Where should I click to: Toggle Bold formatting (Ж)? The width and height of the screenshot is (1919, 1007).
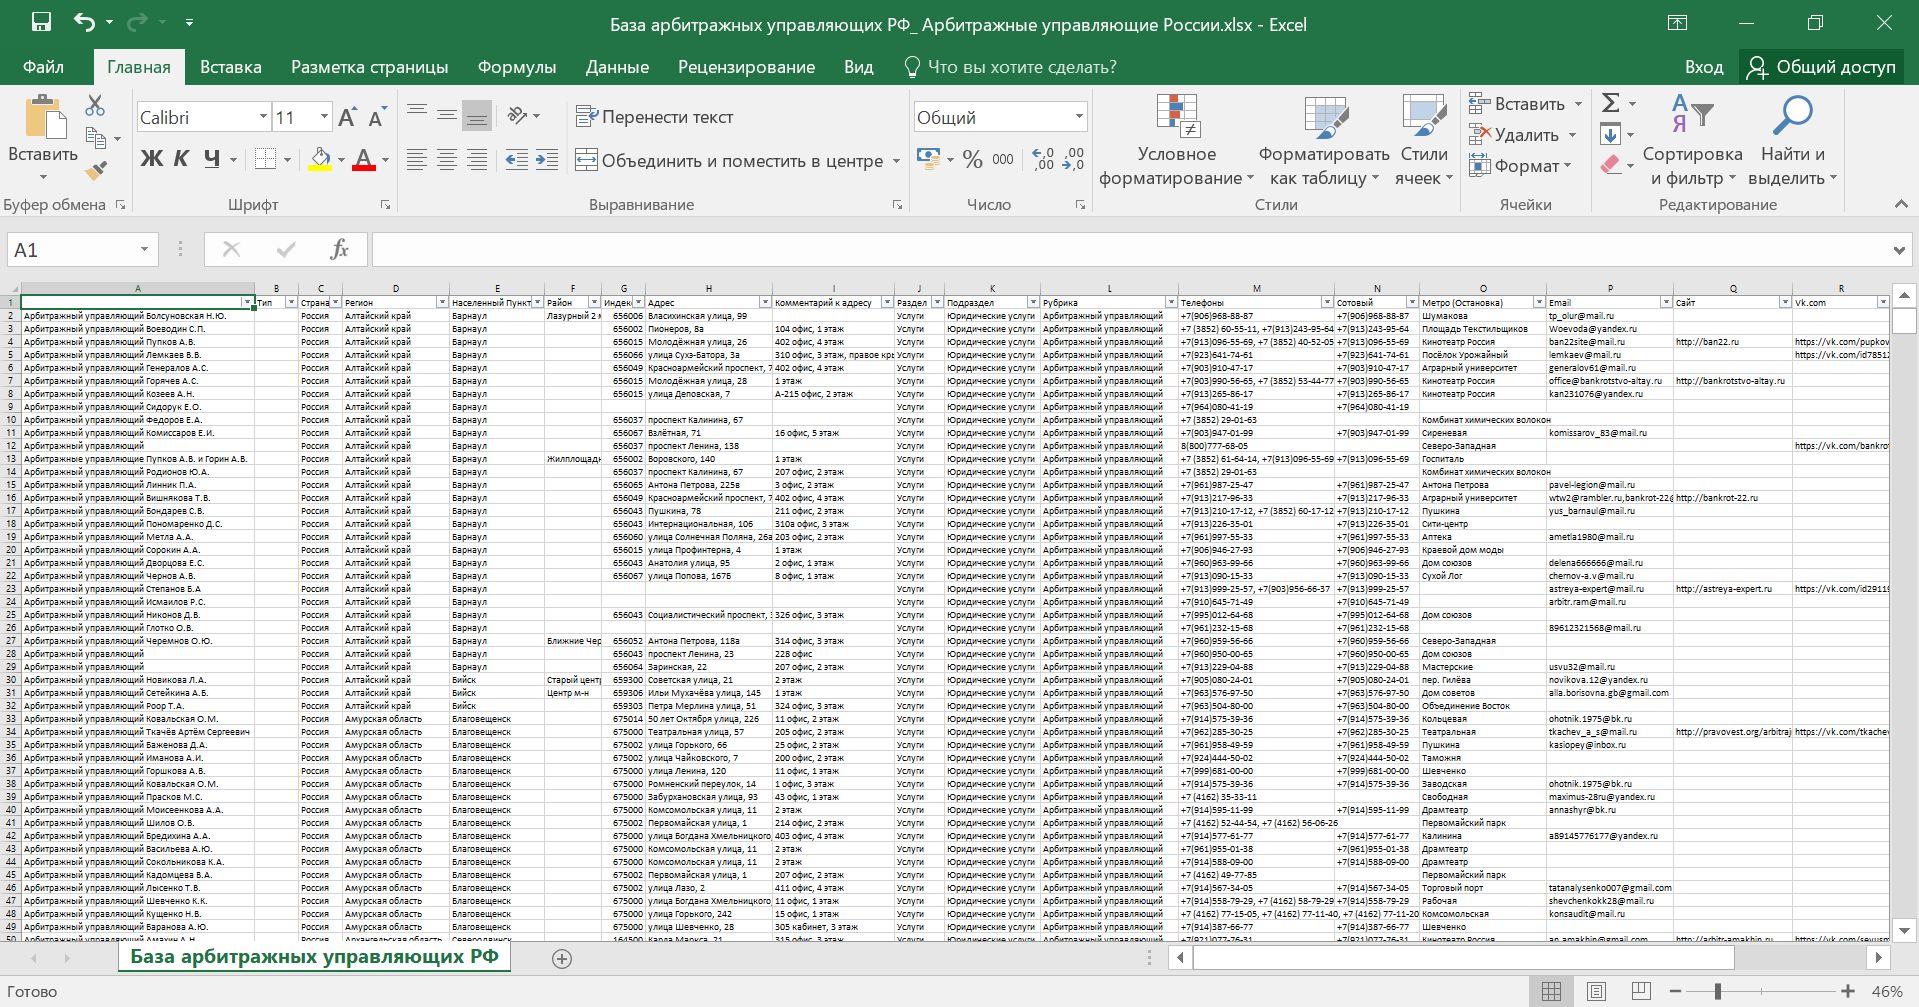click(151, 159)
